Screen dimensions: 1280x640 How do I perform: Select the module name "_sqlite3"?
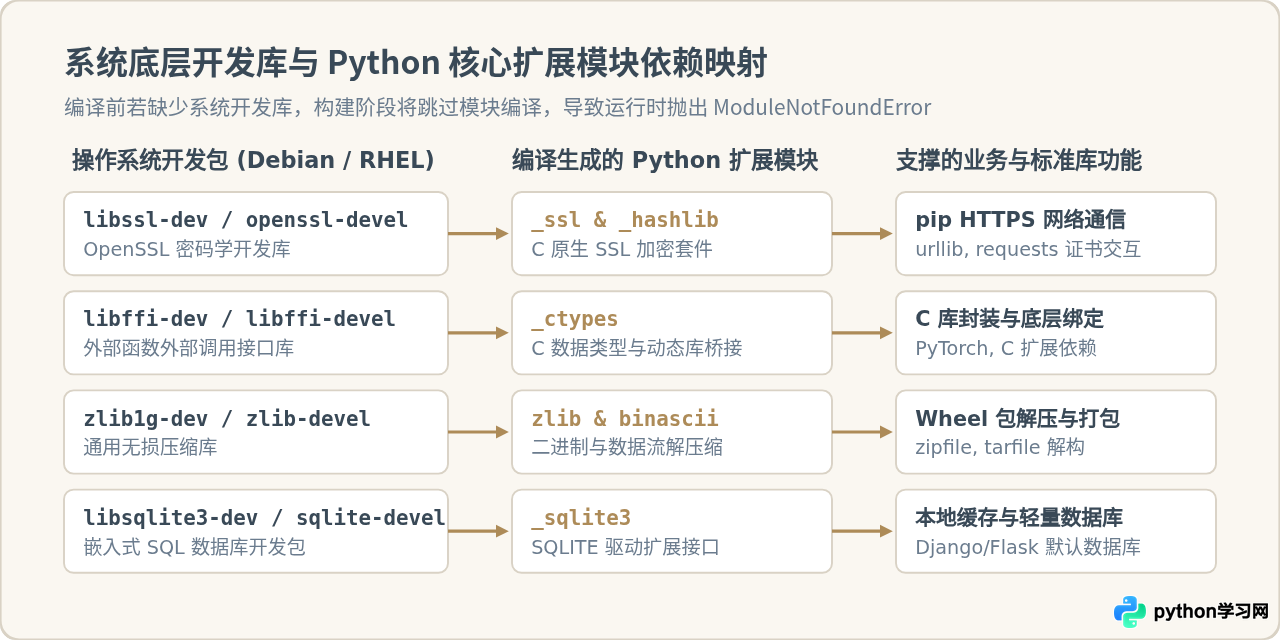tap(581, 518)
